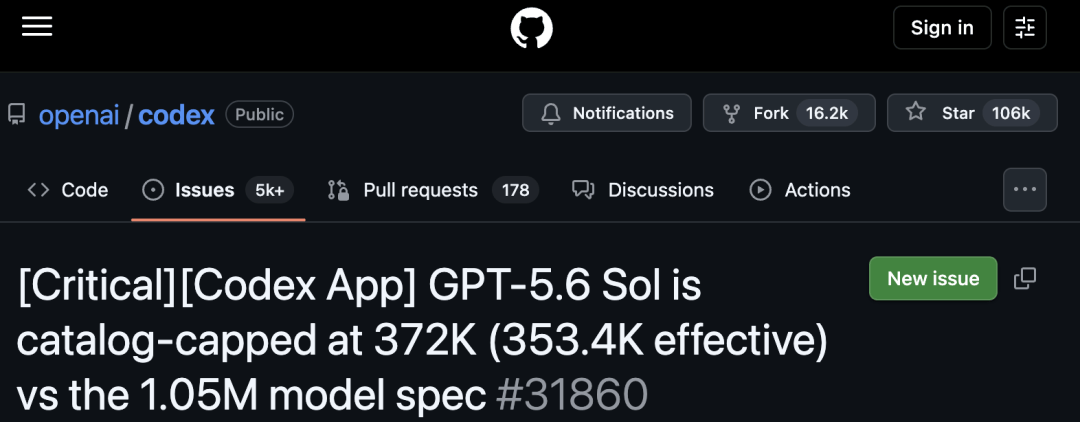This screenshot has width=1080, height=422.
Task: Select the Pull requests tab label
Action: [x=420, y=190]
